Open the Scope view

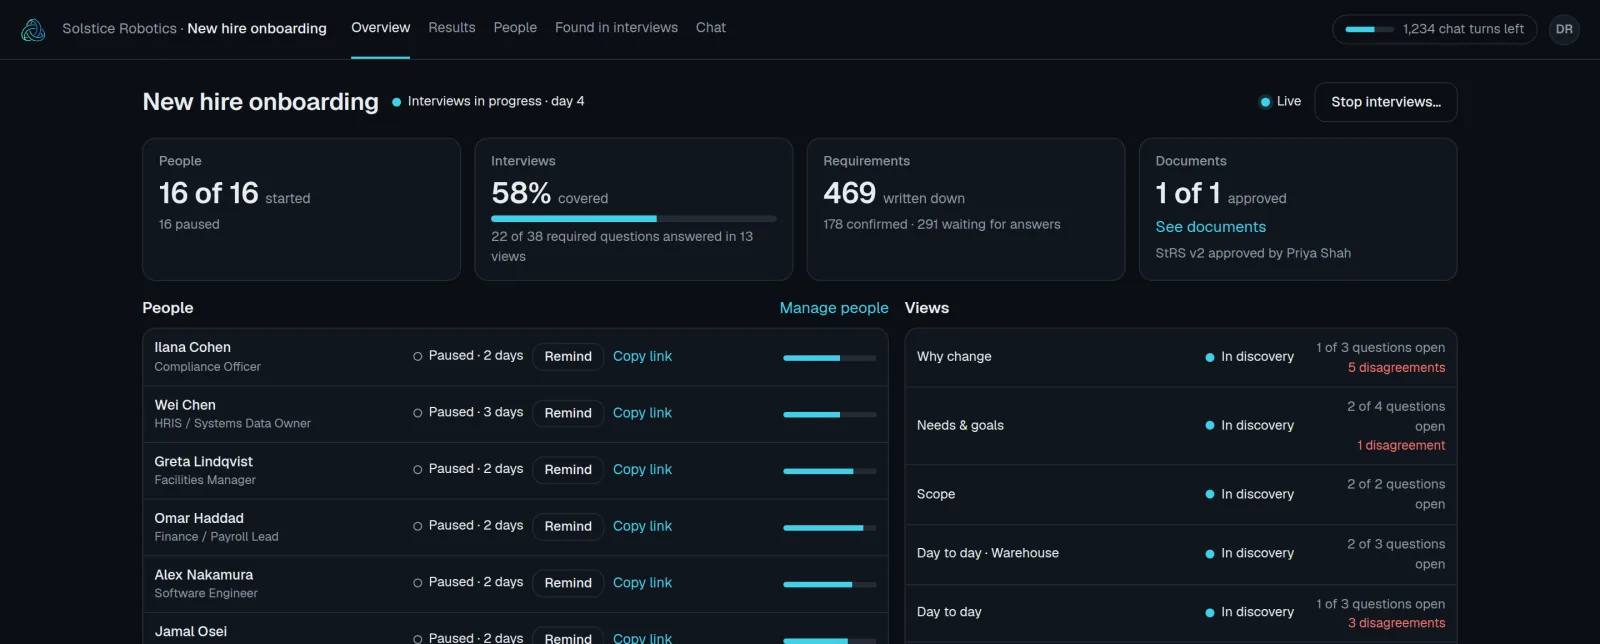pos(1180,494)
